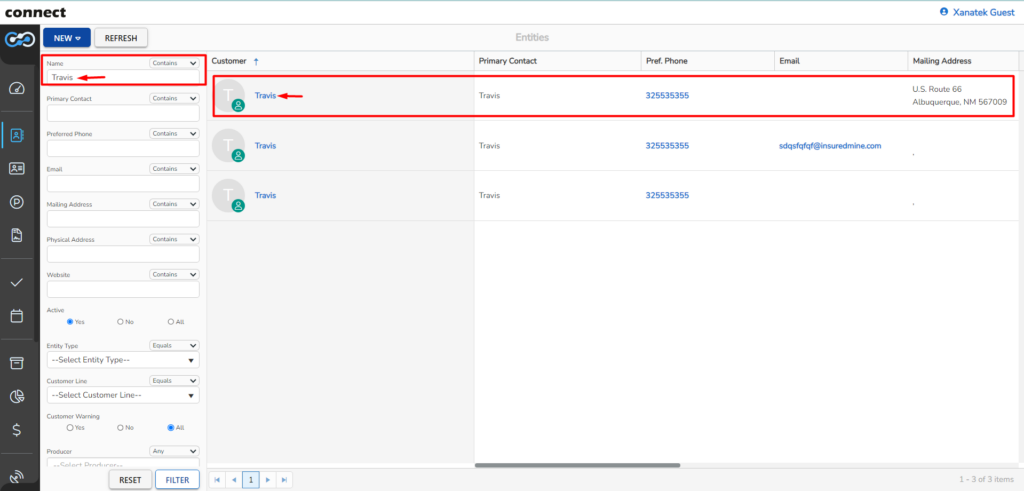Open the dollar sign sidebar icon
Screen dimensions: 1024x491
(17, 430)
